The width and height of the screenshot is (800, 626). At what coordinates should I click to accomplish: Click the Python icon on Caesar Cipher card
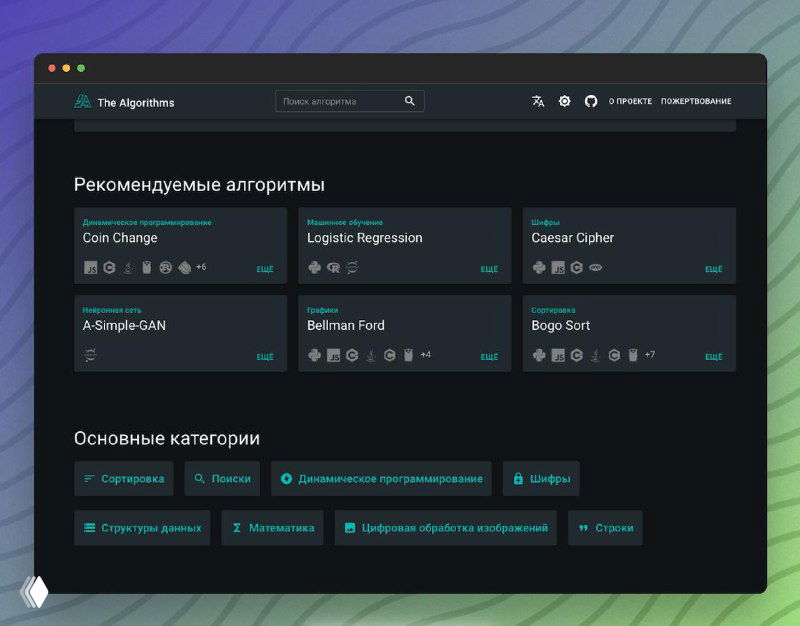[539, 268]
